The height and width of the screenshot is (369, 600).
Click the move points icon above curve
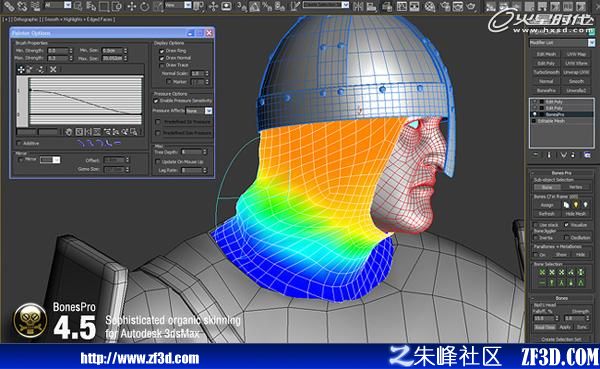tap(21, 69)
